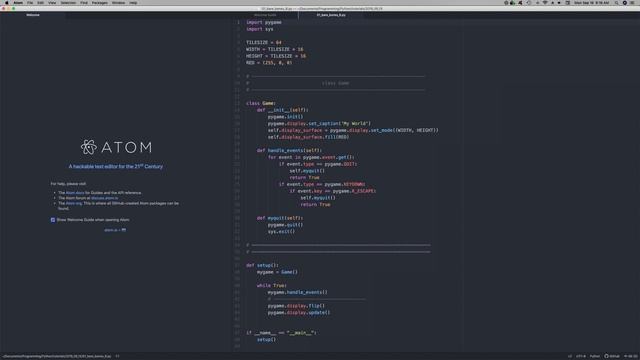Click the GitHub icon in the status bar

(x=612, y=356)
